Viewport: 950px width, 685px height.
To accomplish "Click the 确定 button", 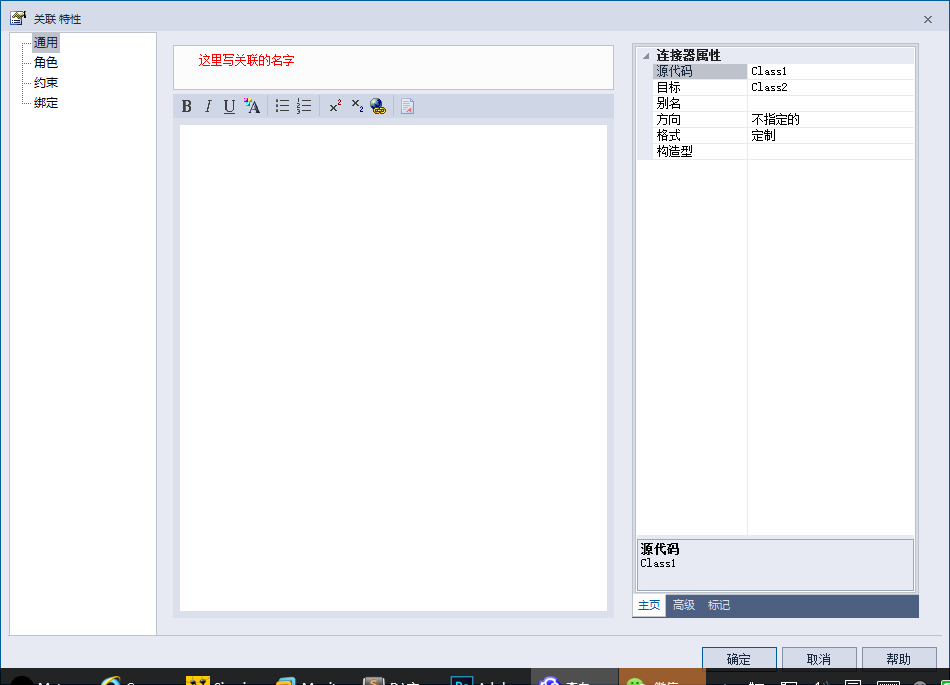I will 739,659.
